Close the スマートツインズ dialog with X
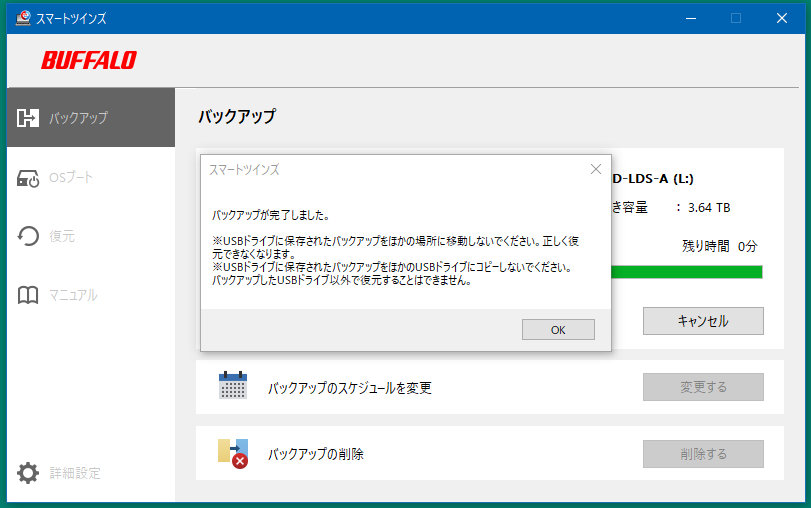Screen dimensions: 811x508 pos(596,169)
